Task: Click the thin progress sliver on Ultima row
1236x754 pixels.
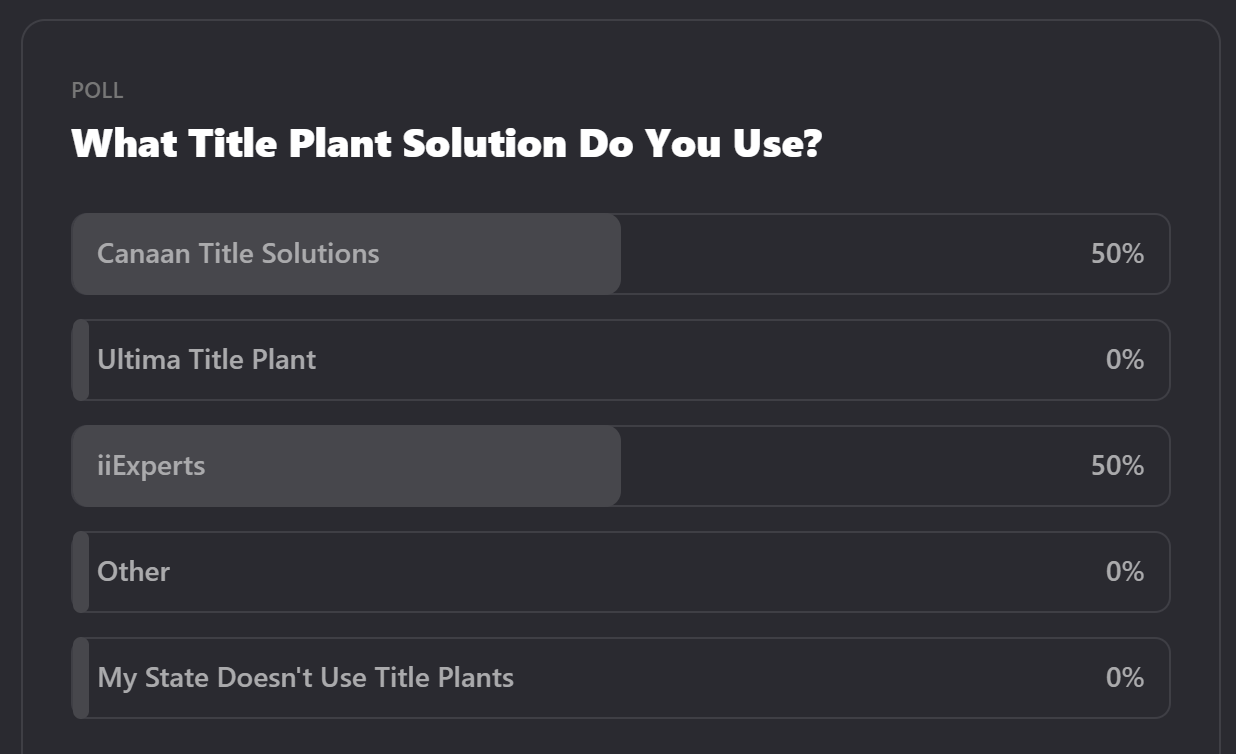Action: point(81,360)
